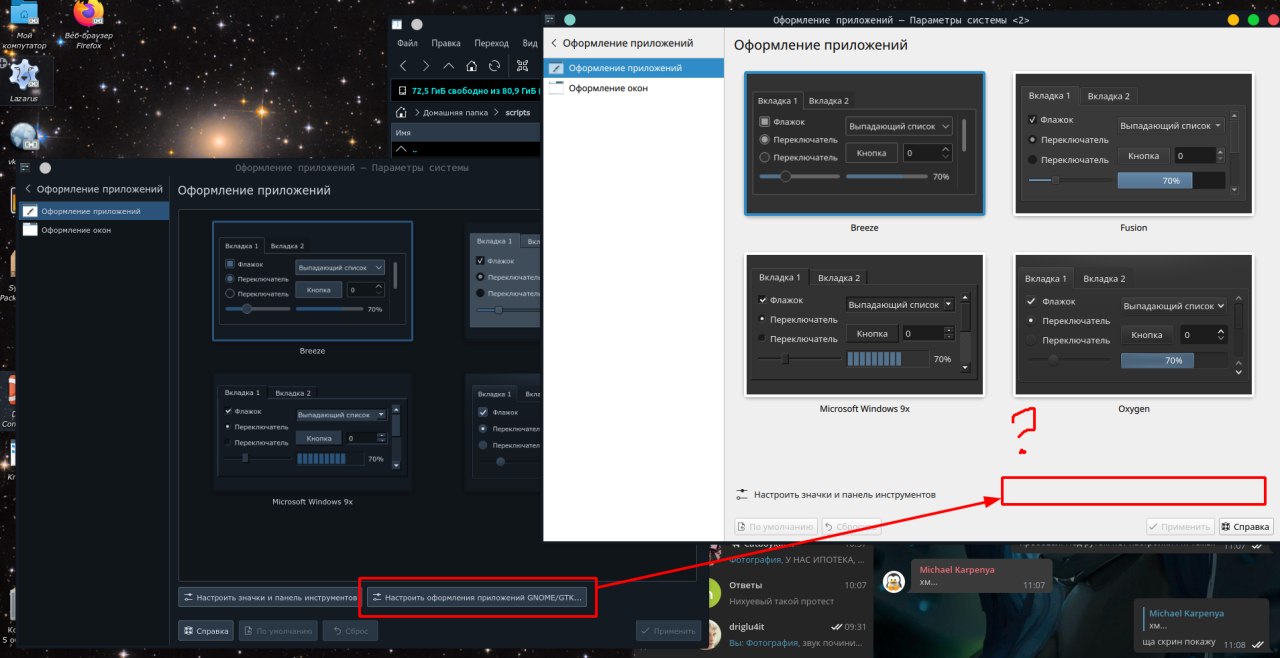Select first Переключатель in light window Breeze preview

765,139
